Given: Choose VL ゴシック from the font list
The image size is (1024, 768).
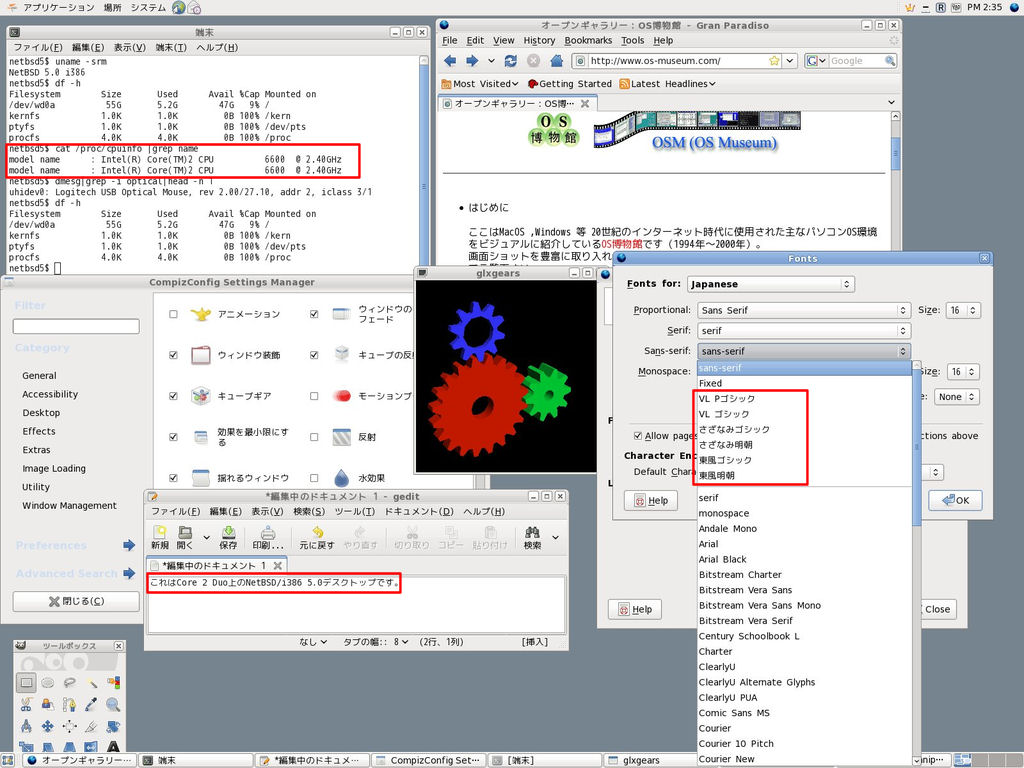Looking at the screenshot, I should coord(724,414).
